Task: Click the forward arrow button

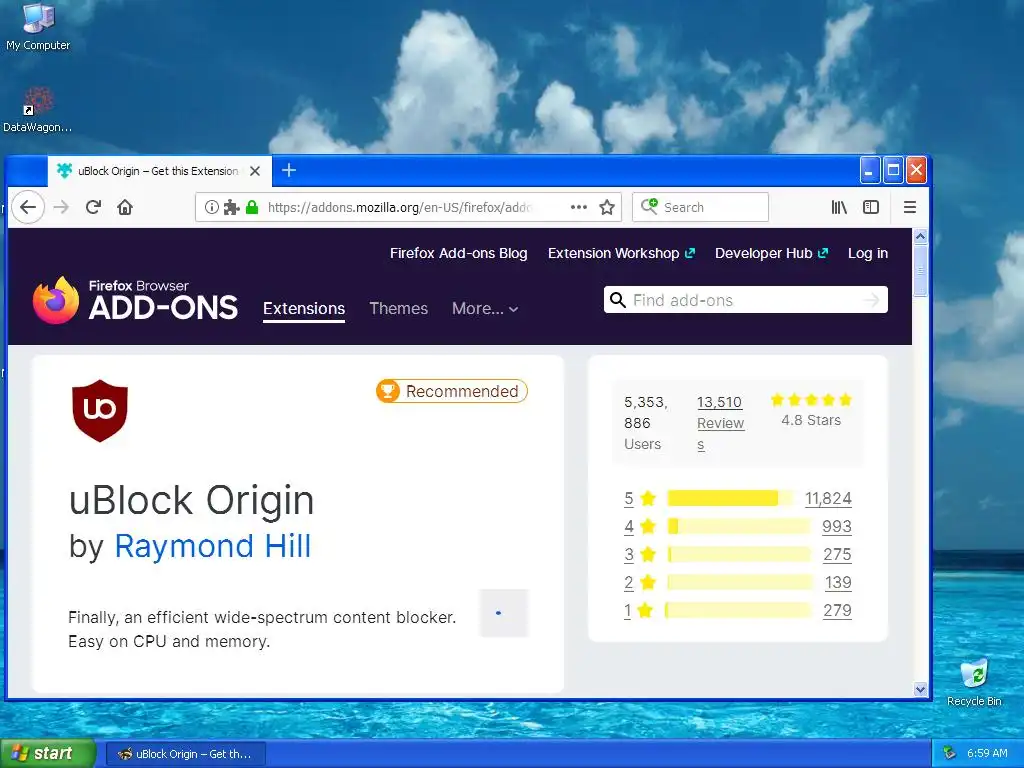Action: [x=61, y=207]
